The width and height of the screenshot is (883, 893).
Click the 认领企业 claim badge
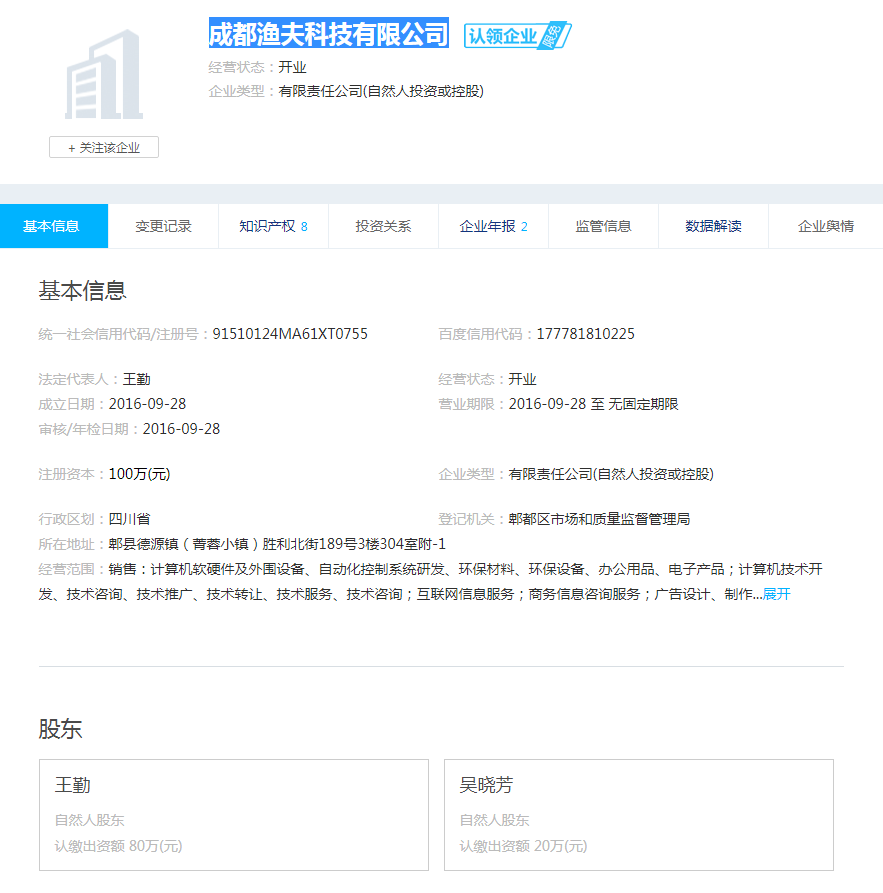516,36
